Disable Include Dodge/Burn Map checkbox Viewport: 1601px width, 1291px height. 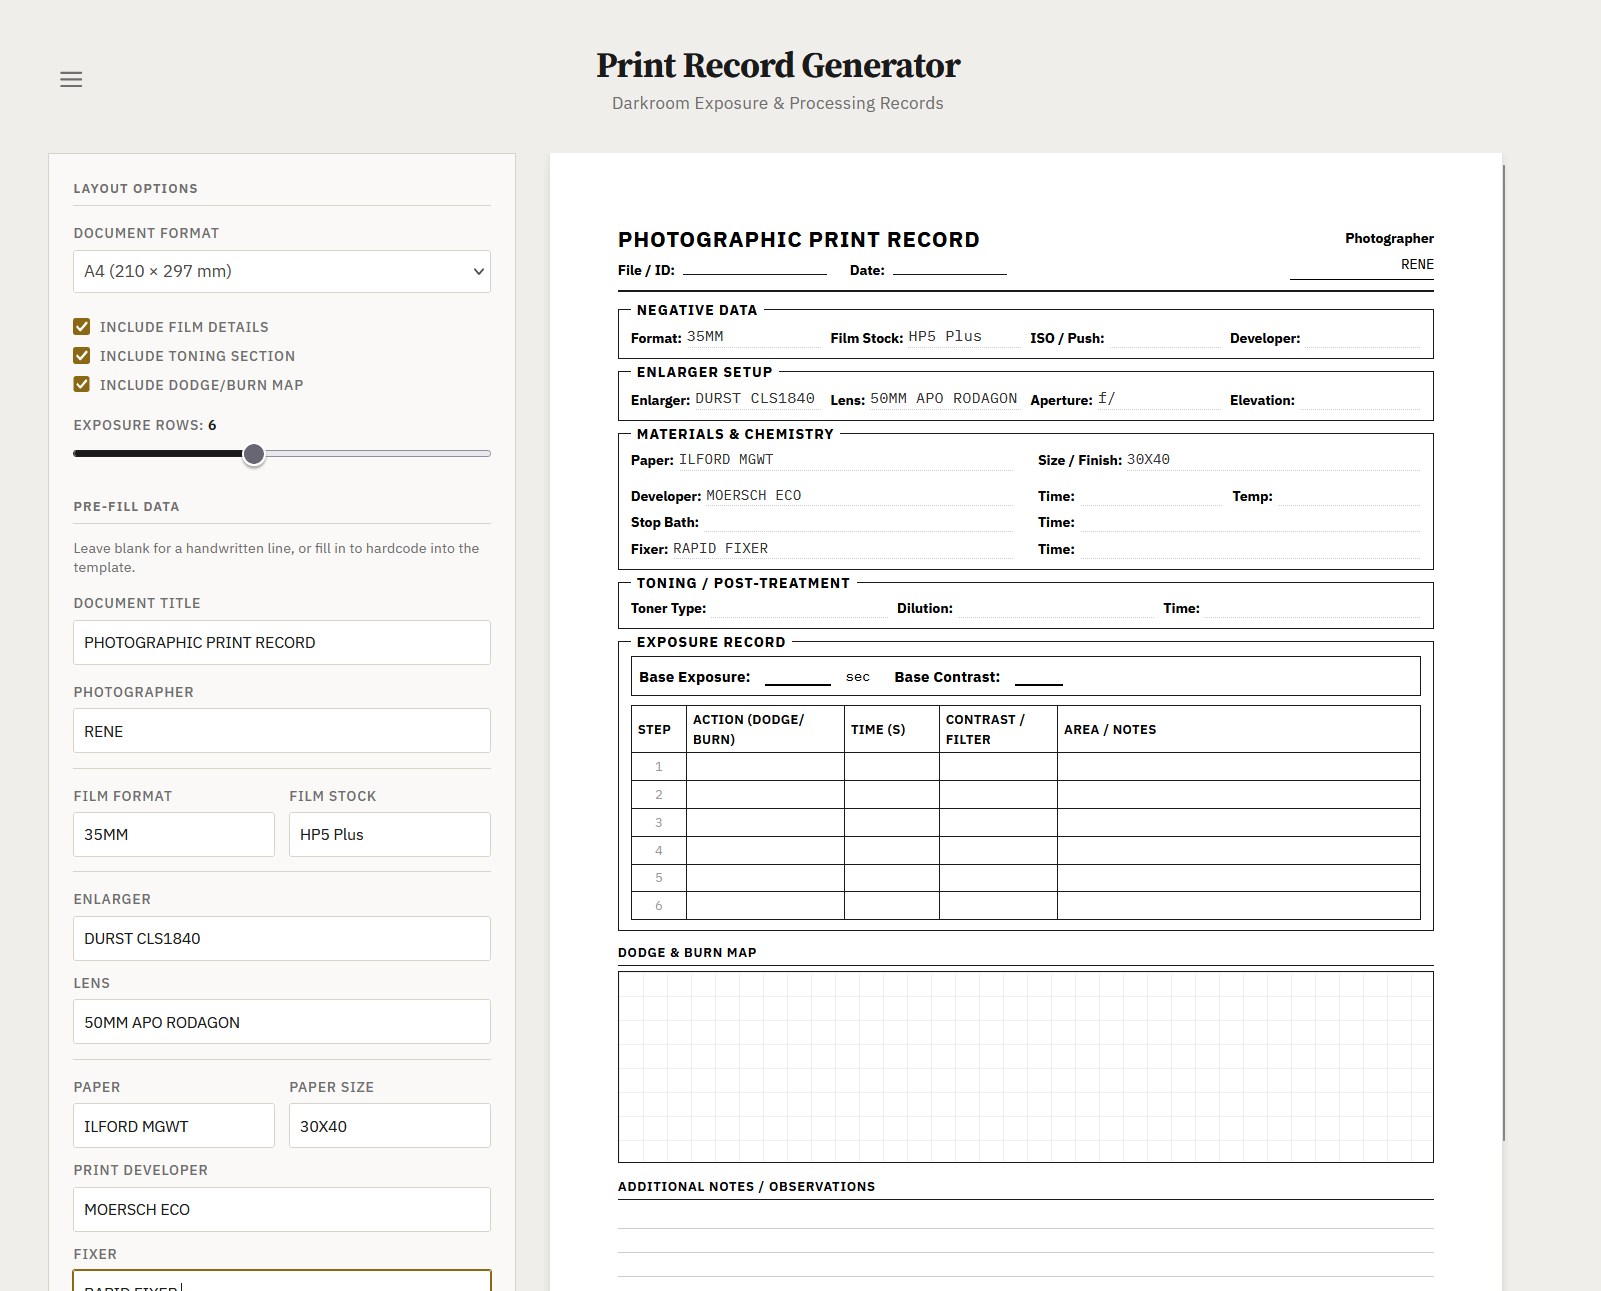pyautogui.click(x=82, y=385)
